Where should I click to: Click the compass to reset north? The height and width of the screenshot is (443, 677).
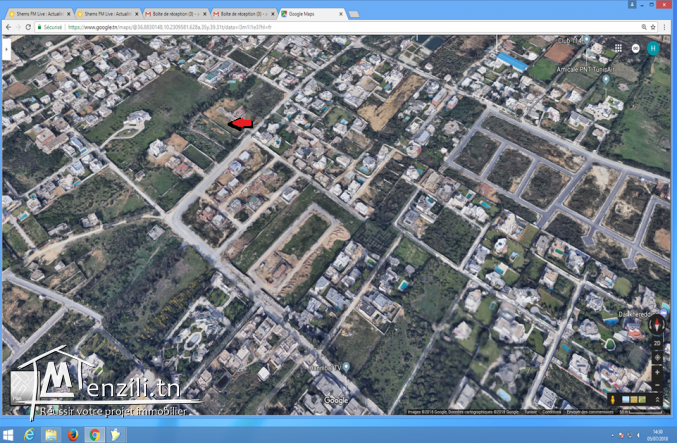(657, 326)
